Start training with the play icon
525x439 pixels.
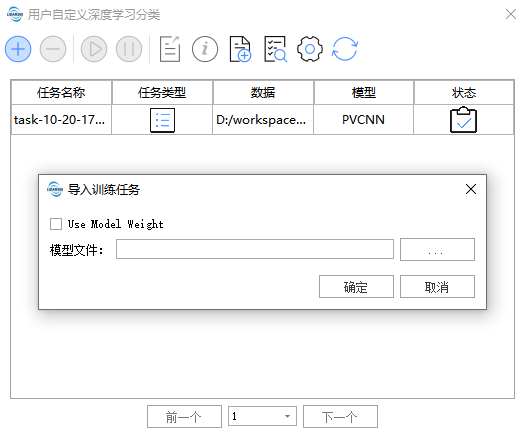(x=94, y=49)
